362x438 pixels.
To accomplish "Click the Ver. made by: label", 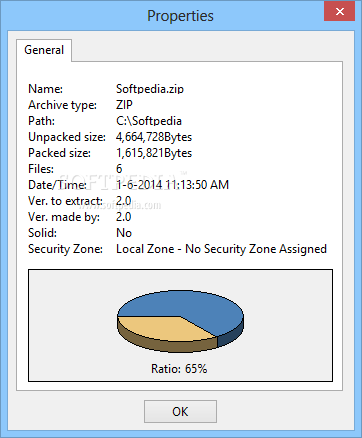I will click(x=64, y=217).
